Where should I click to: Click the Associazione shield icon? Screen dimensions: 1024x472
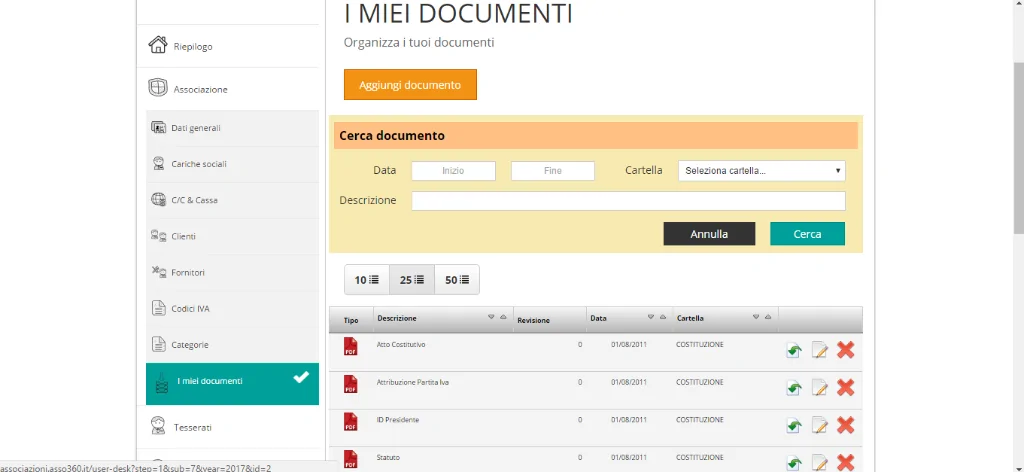(x=157, y=87)
